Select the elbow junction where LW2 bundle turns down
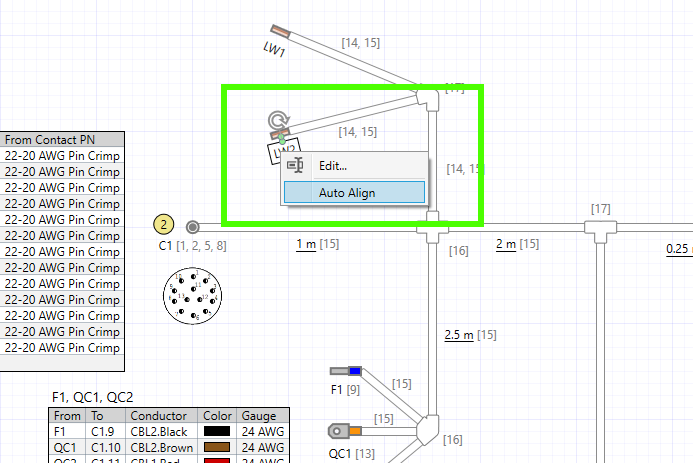The height and width of the screenshot is (463, 693). click(428, 99)
